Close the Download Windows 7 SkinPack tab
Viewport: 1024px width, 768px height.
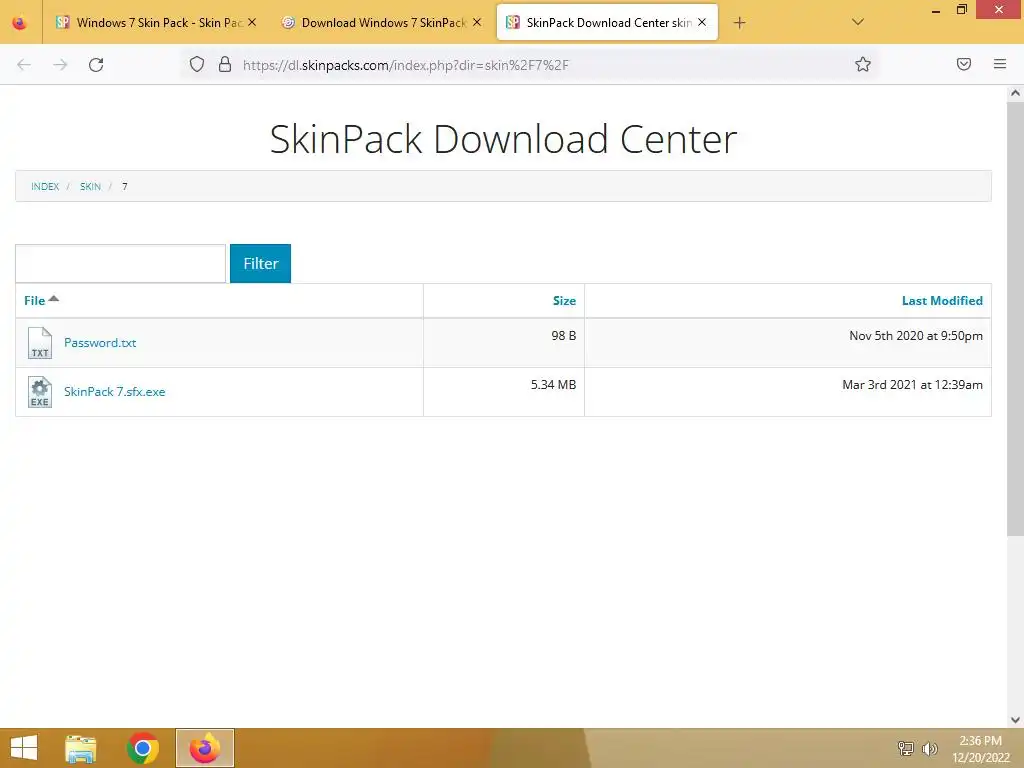(x=477, y=22)
